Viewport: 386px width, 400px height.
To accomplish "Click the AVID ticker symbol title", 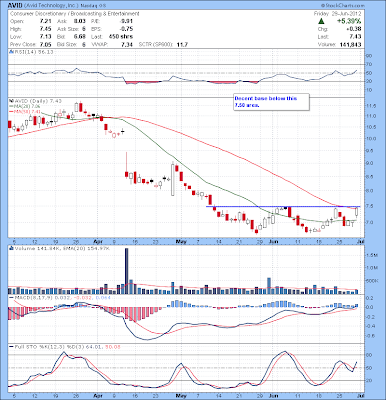I will 14,6.
